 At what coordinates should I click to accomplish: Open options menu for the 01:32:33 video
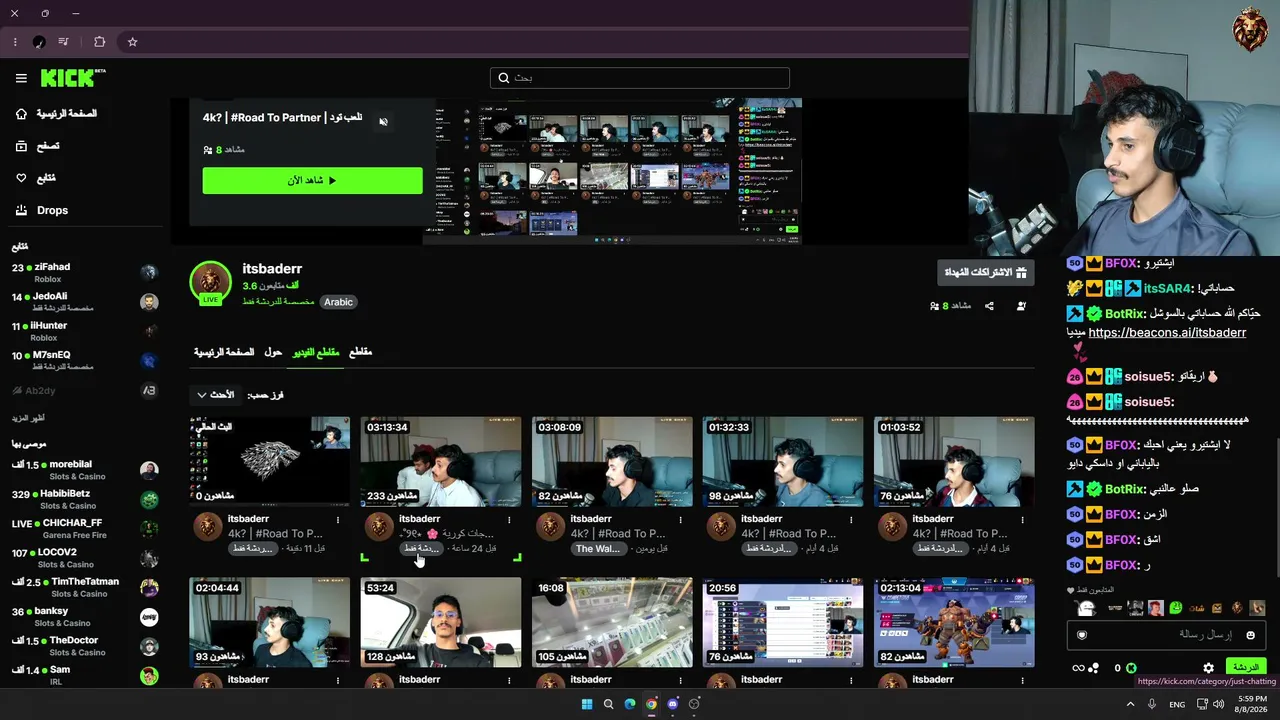[x=851, y=520]
